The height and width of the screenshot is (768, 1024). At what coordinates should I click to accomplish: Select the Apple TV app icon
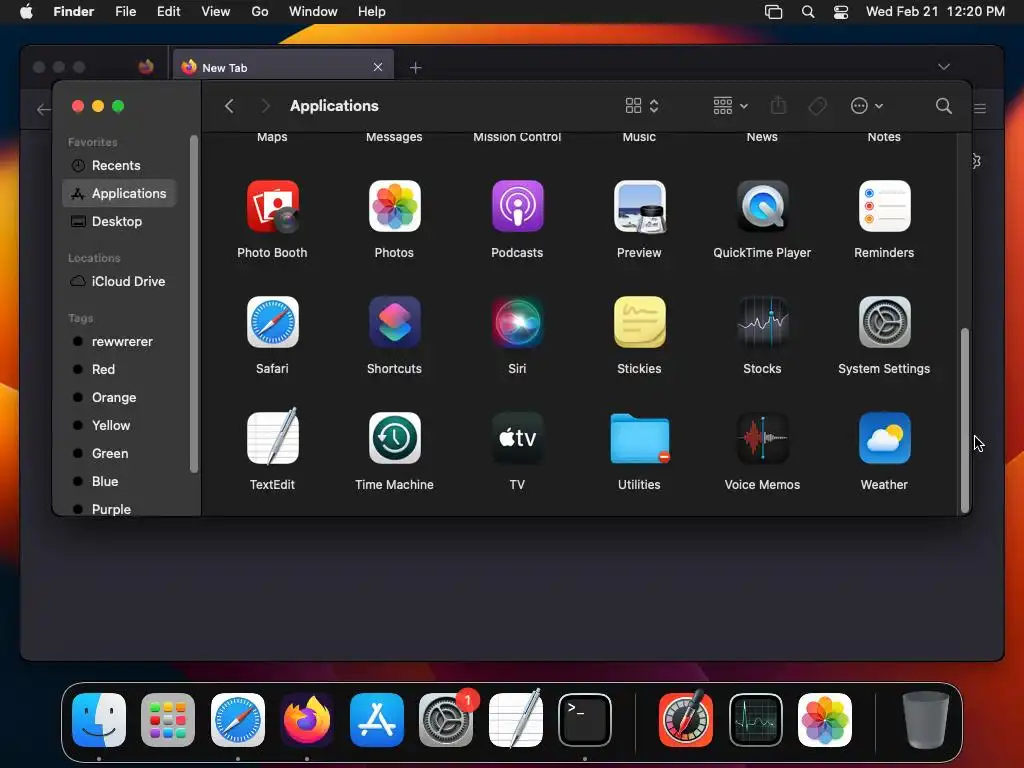click(517, 438)
